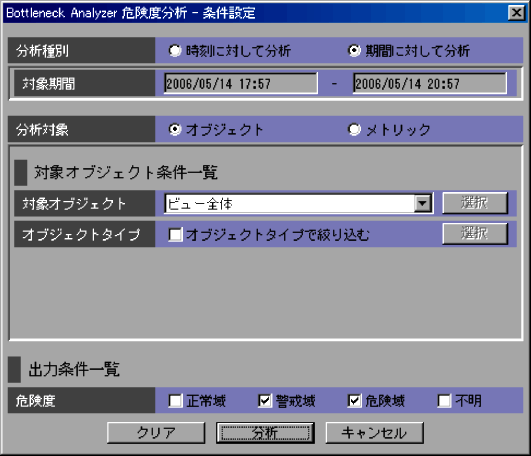Uncheck the 危険域 risk level box

click(355, 401)
